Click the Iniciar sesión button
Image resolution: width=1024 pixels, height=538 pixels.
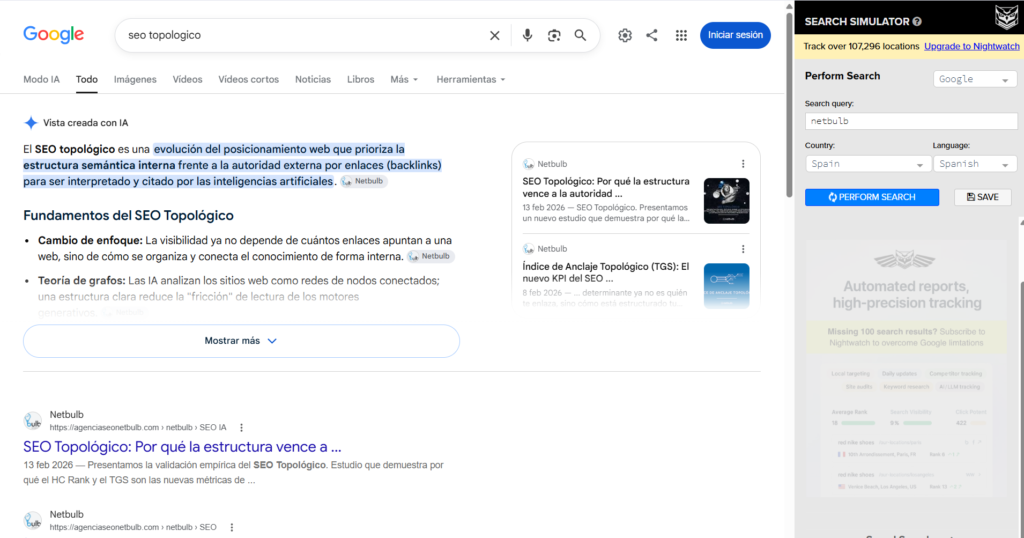[735, 35]
